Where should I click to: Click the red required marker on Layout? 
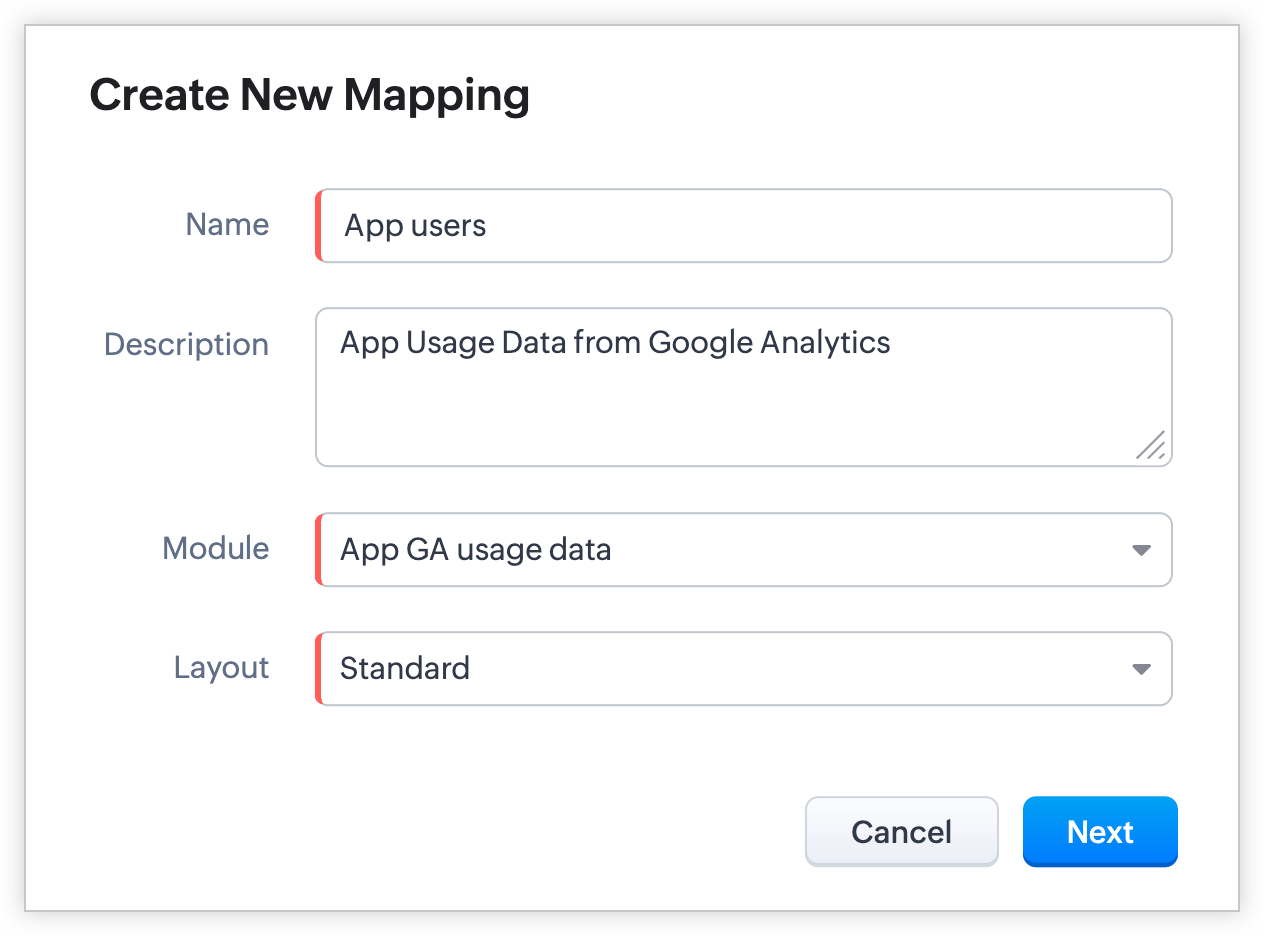click(319, 668)
